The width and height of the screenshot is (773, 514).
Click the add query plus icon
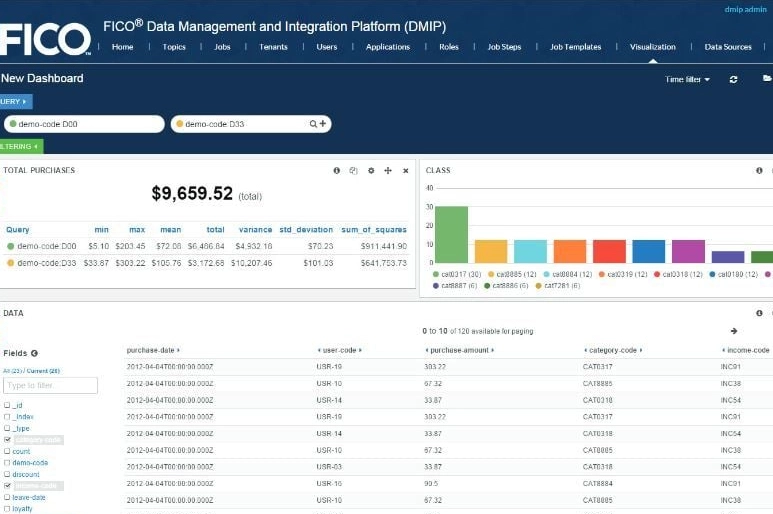pyautogui.click(x=323, y=124)
